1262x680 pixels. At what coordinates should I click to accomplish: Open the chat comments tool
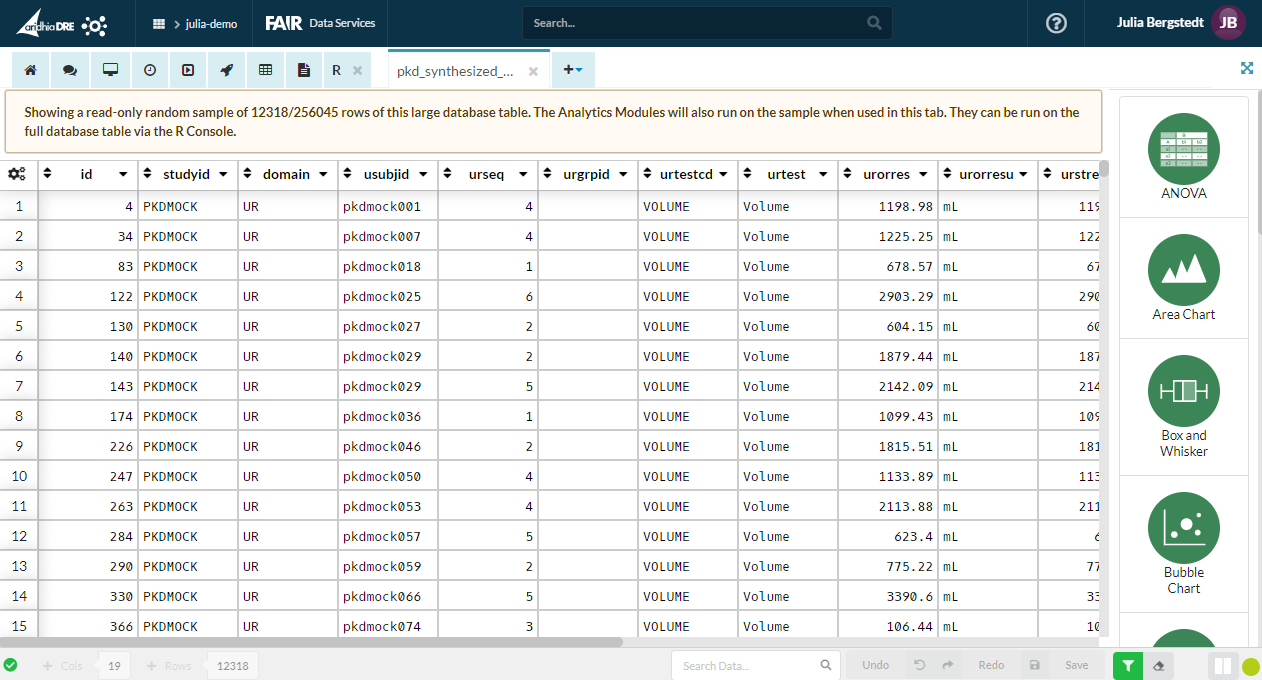pyautogui.click(x=69, y=70)
